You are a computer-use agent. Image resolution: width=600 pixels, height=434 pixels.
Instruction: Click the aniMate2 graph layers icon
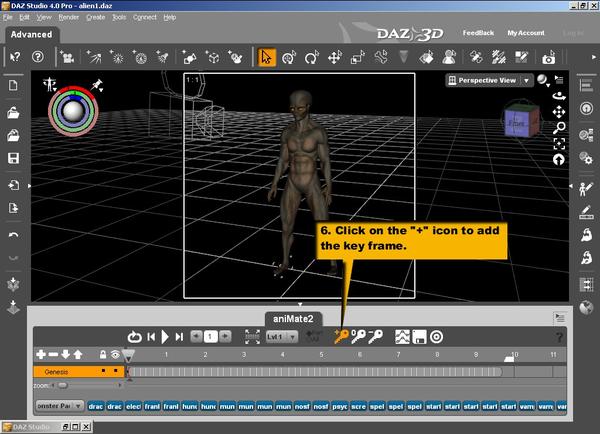tap(402, 337)
